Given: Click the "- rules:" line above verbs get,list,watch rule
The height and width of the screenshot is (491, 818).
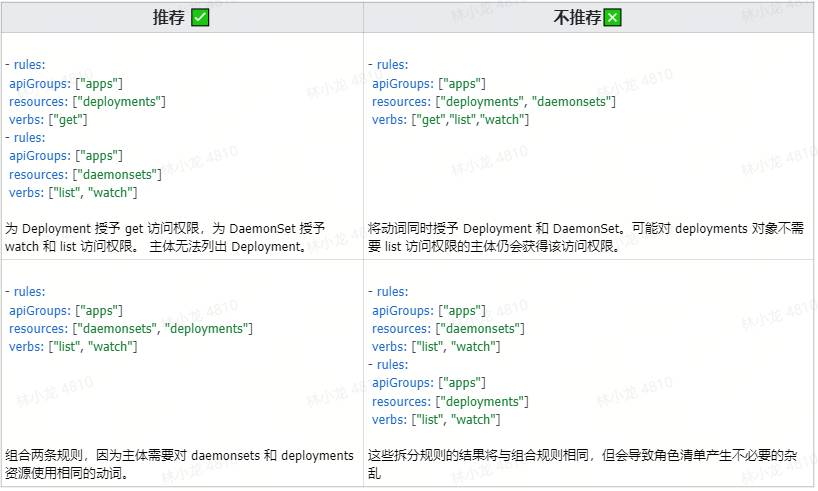Looking at the screenshot, I should 389,65.
